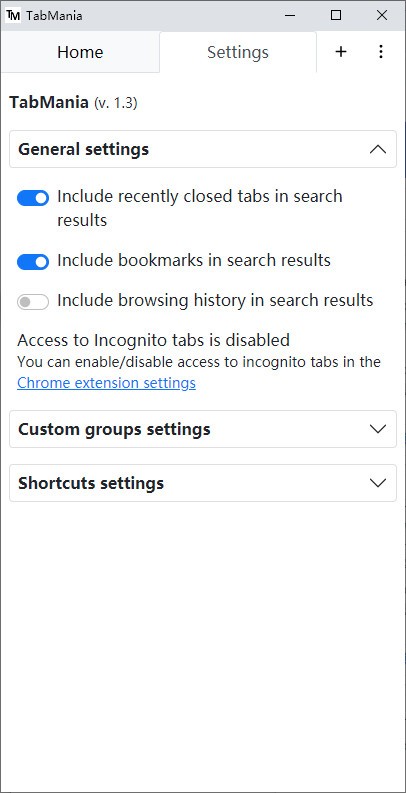Select the Settings tab
Screen dimensions: 406x793
pyautogui.click(x=238, y=52)
